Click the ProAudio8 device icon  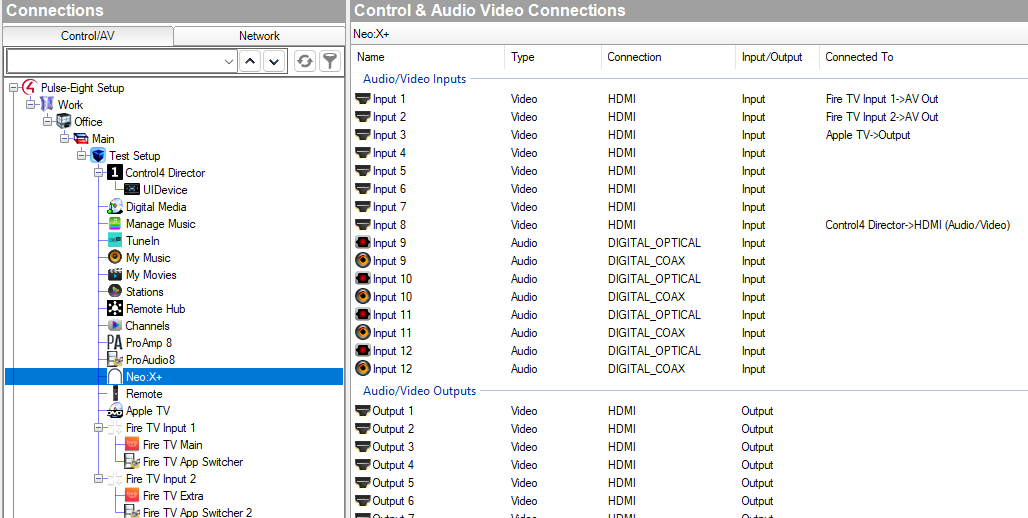click(x=115, y=359)
